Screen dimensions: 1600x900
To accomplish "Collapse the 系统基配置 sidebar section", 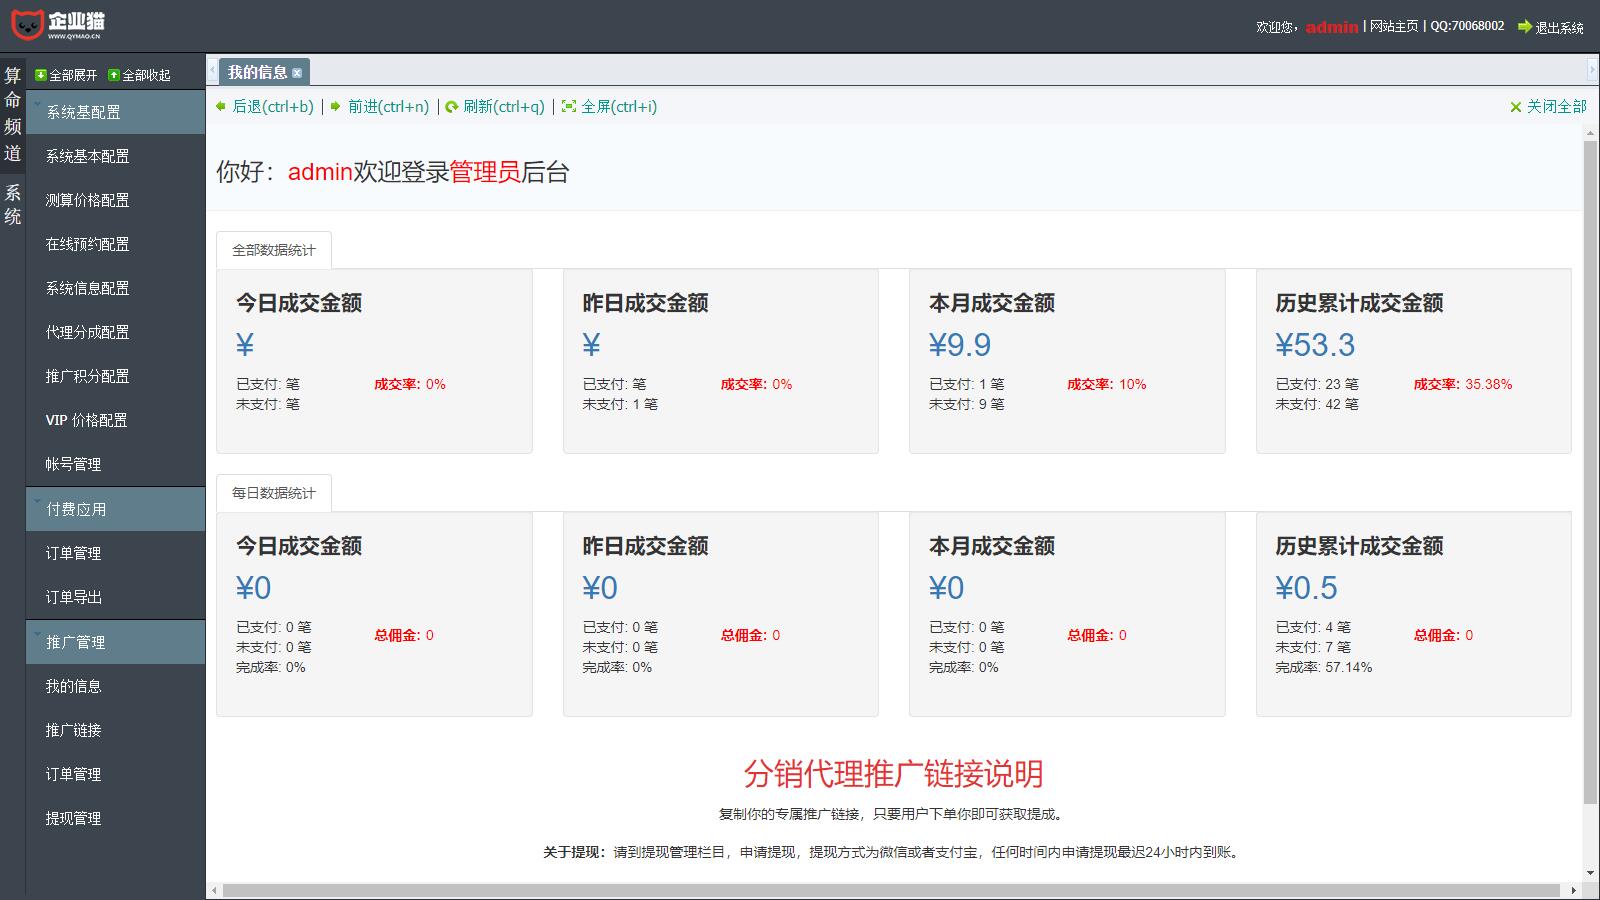I will (115, 112).
